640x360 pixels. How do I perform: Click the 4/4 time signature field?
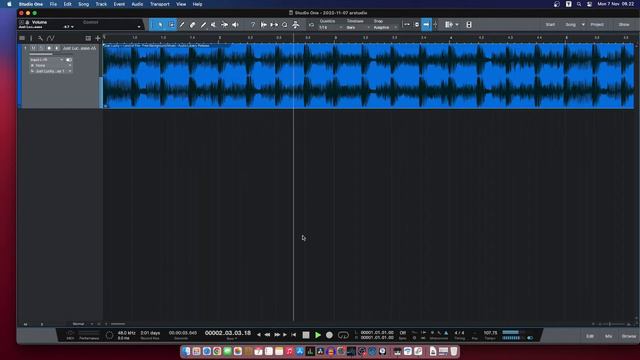coord(459,333)
